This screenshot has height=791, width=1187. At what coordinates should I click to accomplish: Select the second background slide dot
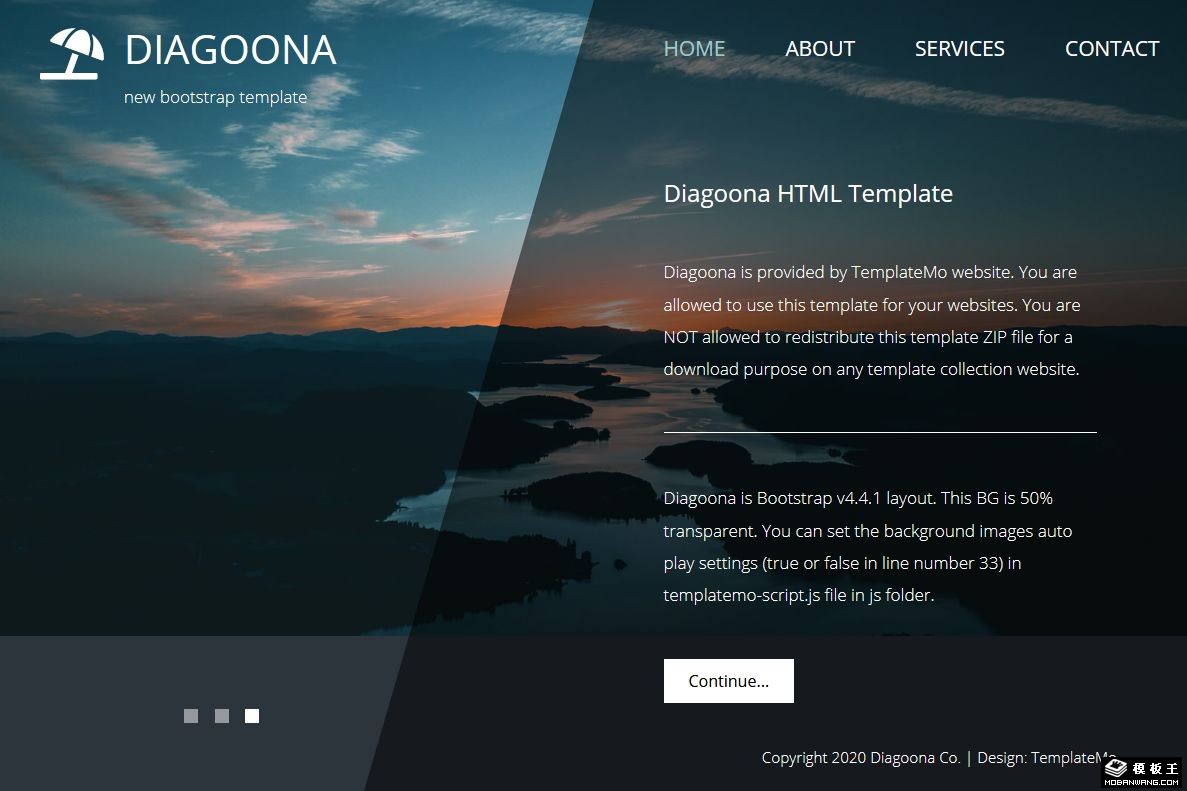coord(222,716)
